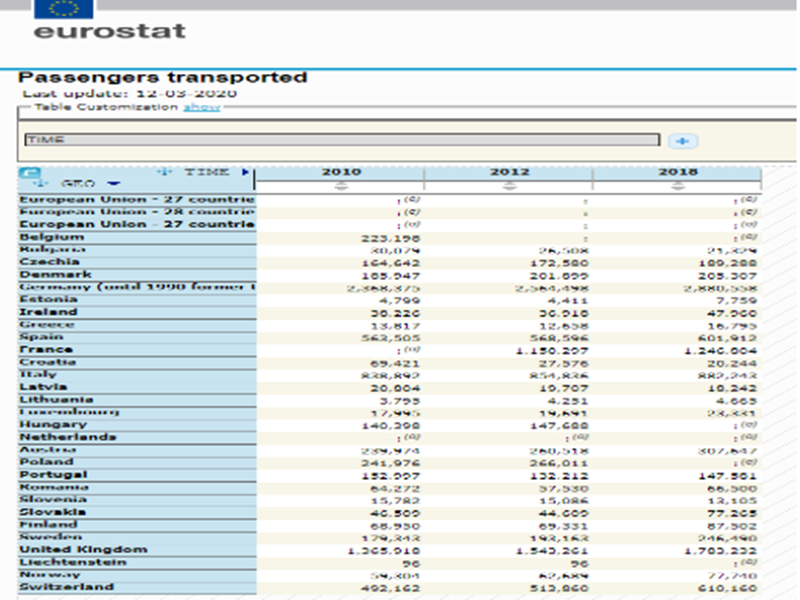Click the move icon next to the TIME header
800x600 pixels.
click(x=165, y=172)
